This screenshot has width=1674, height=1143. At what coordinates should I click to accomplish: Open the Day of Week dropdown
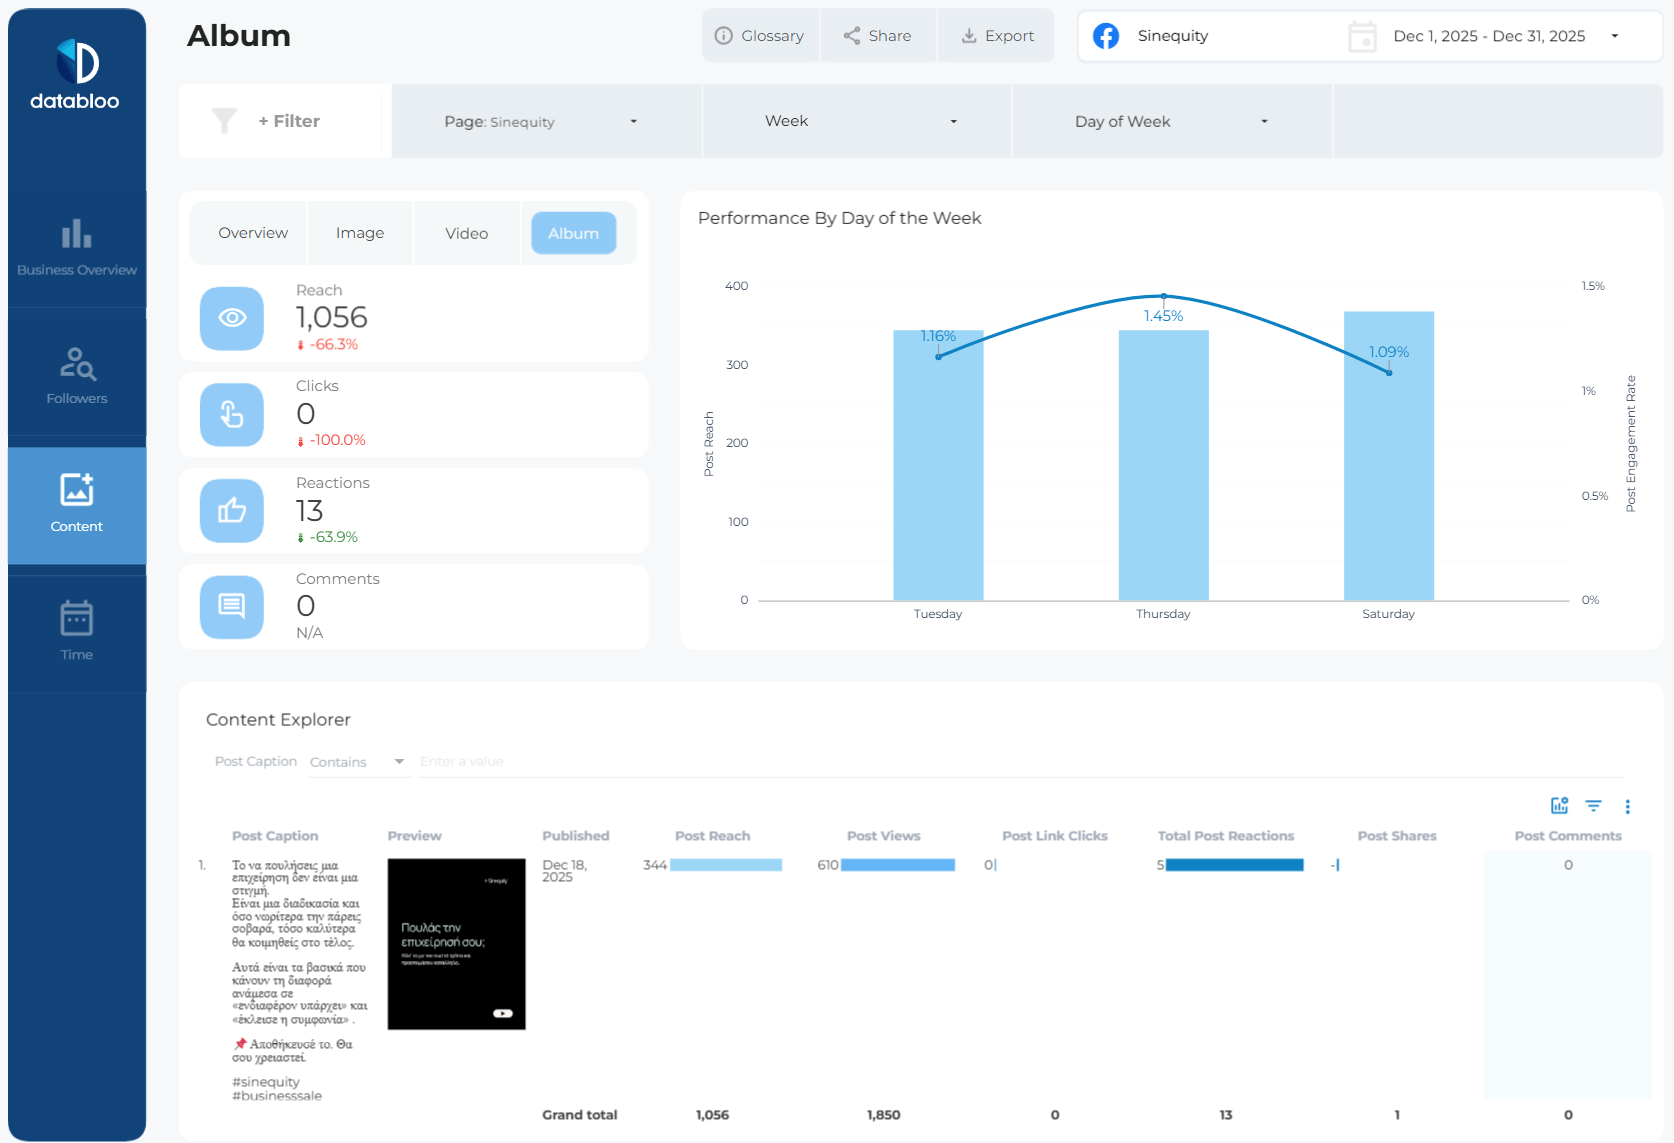(1170, 122)
